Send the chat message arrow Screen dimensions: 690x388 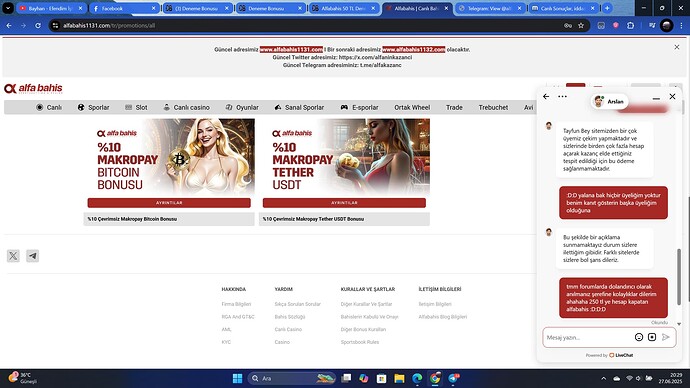666,337
